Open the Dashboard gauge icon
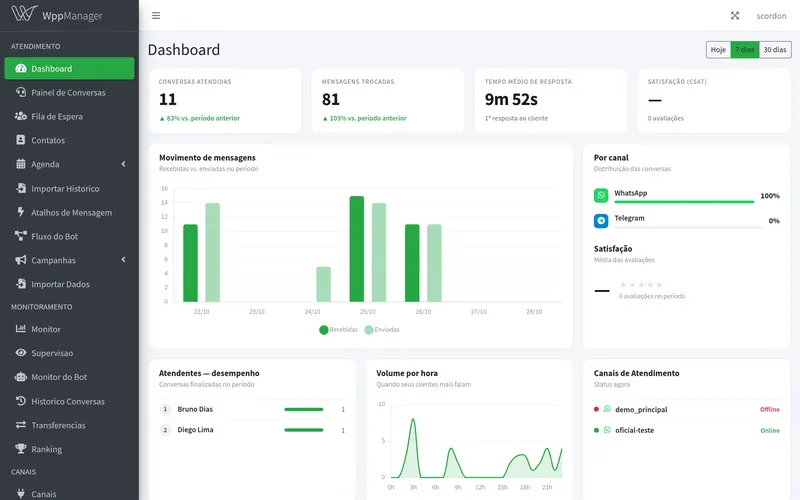The image size is (800, 500). [21, 68]
